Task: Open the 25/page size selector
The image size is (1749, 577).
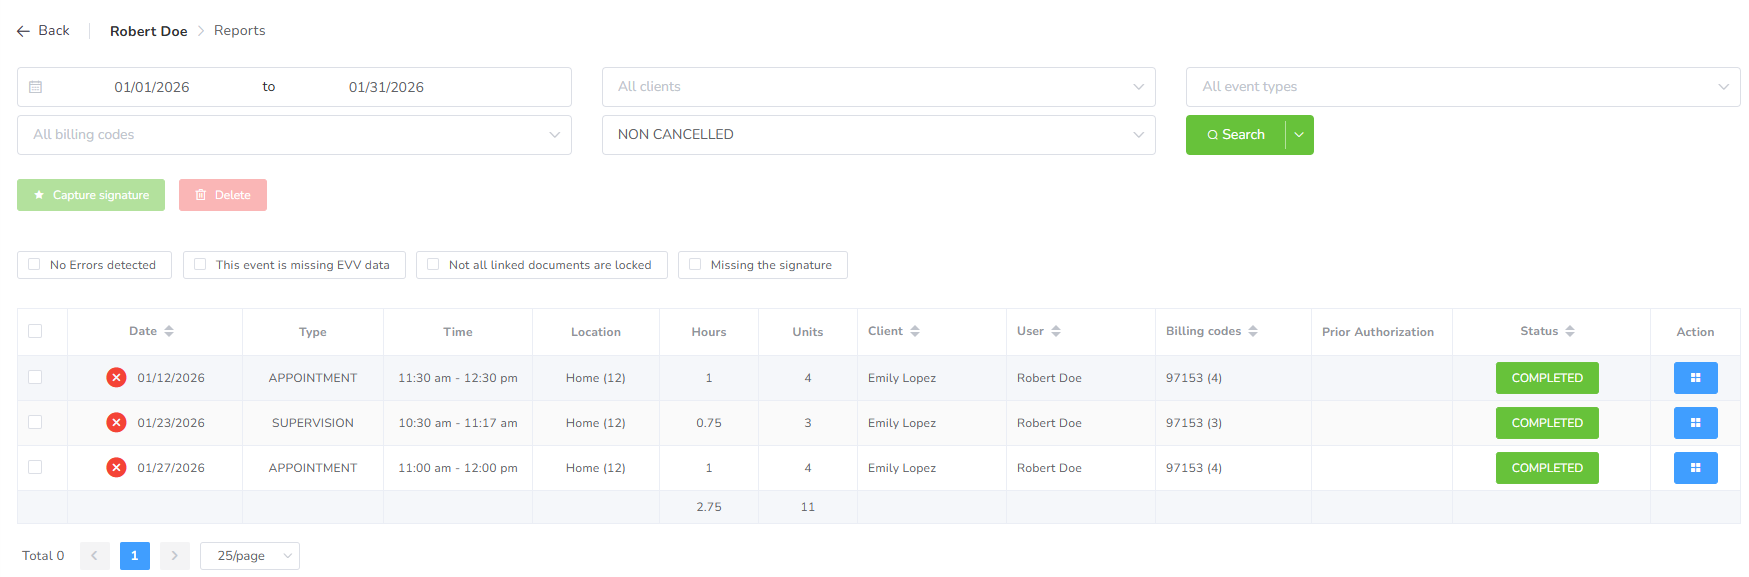Action: tap(249, 556)
